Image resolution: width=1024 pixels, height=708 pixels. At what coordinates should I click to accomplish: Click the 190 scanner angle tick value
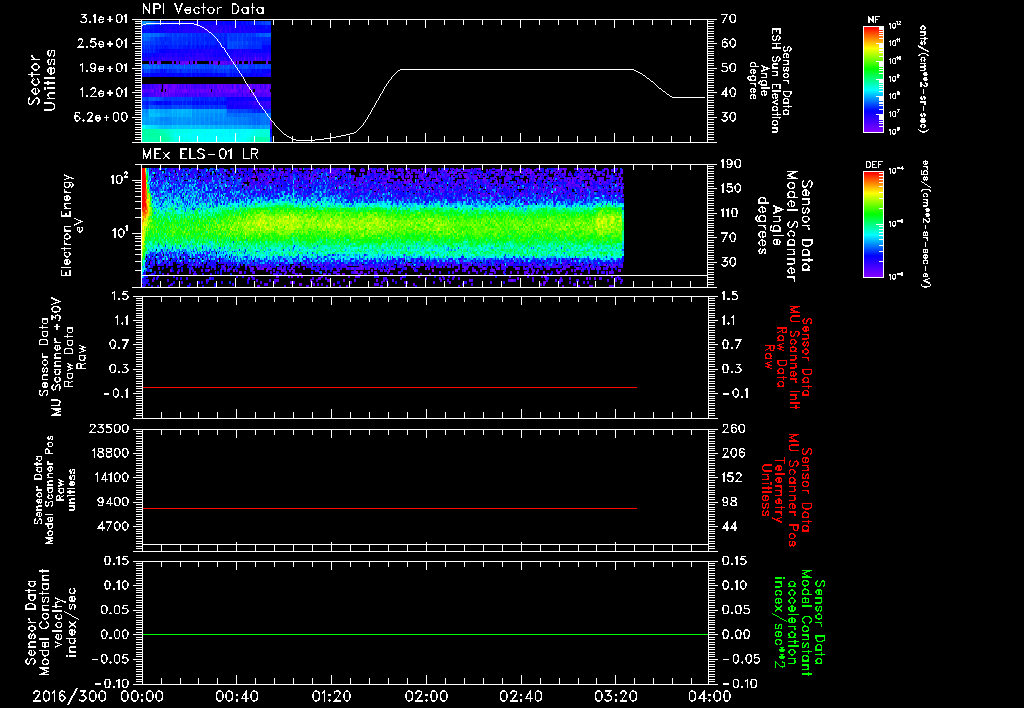coord(732,164)
